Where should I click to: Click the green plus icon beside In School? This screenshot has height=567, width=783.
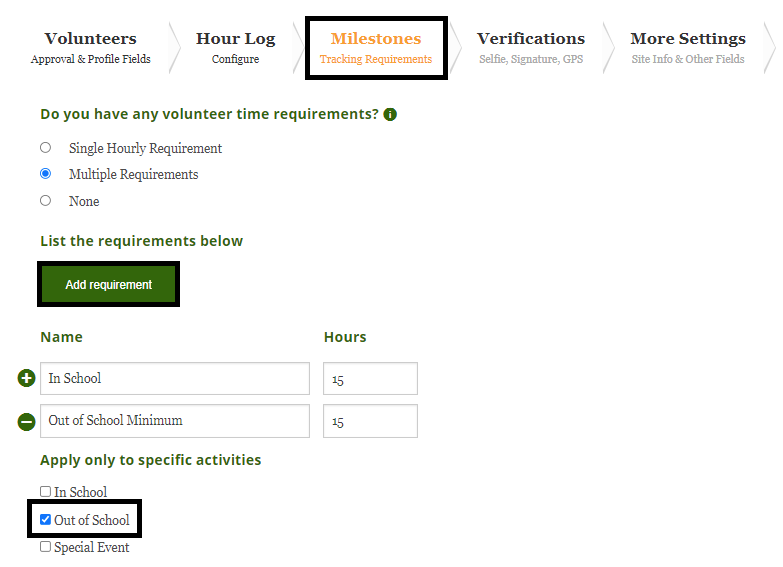[x=27, y=379]
